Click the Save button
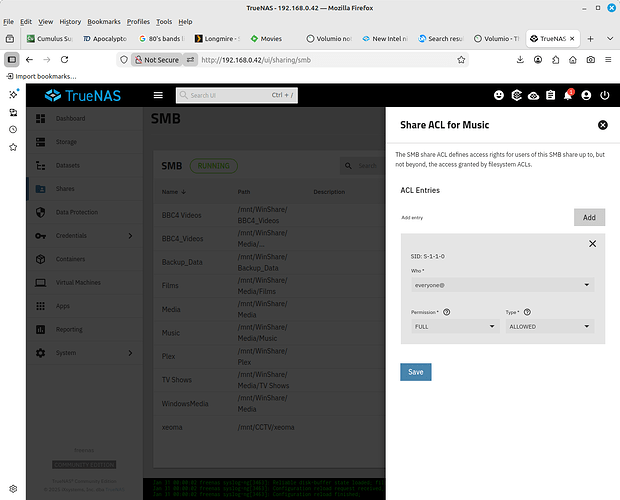The width and height of the screenshot is (620, 500). point(415,371)
